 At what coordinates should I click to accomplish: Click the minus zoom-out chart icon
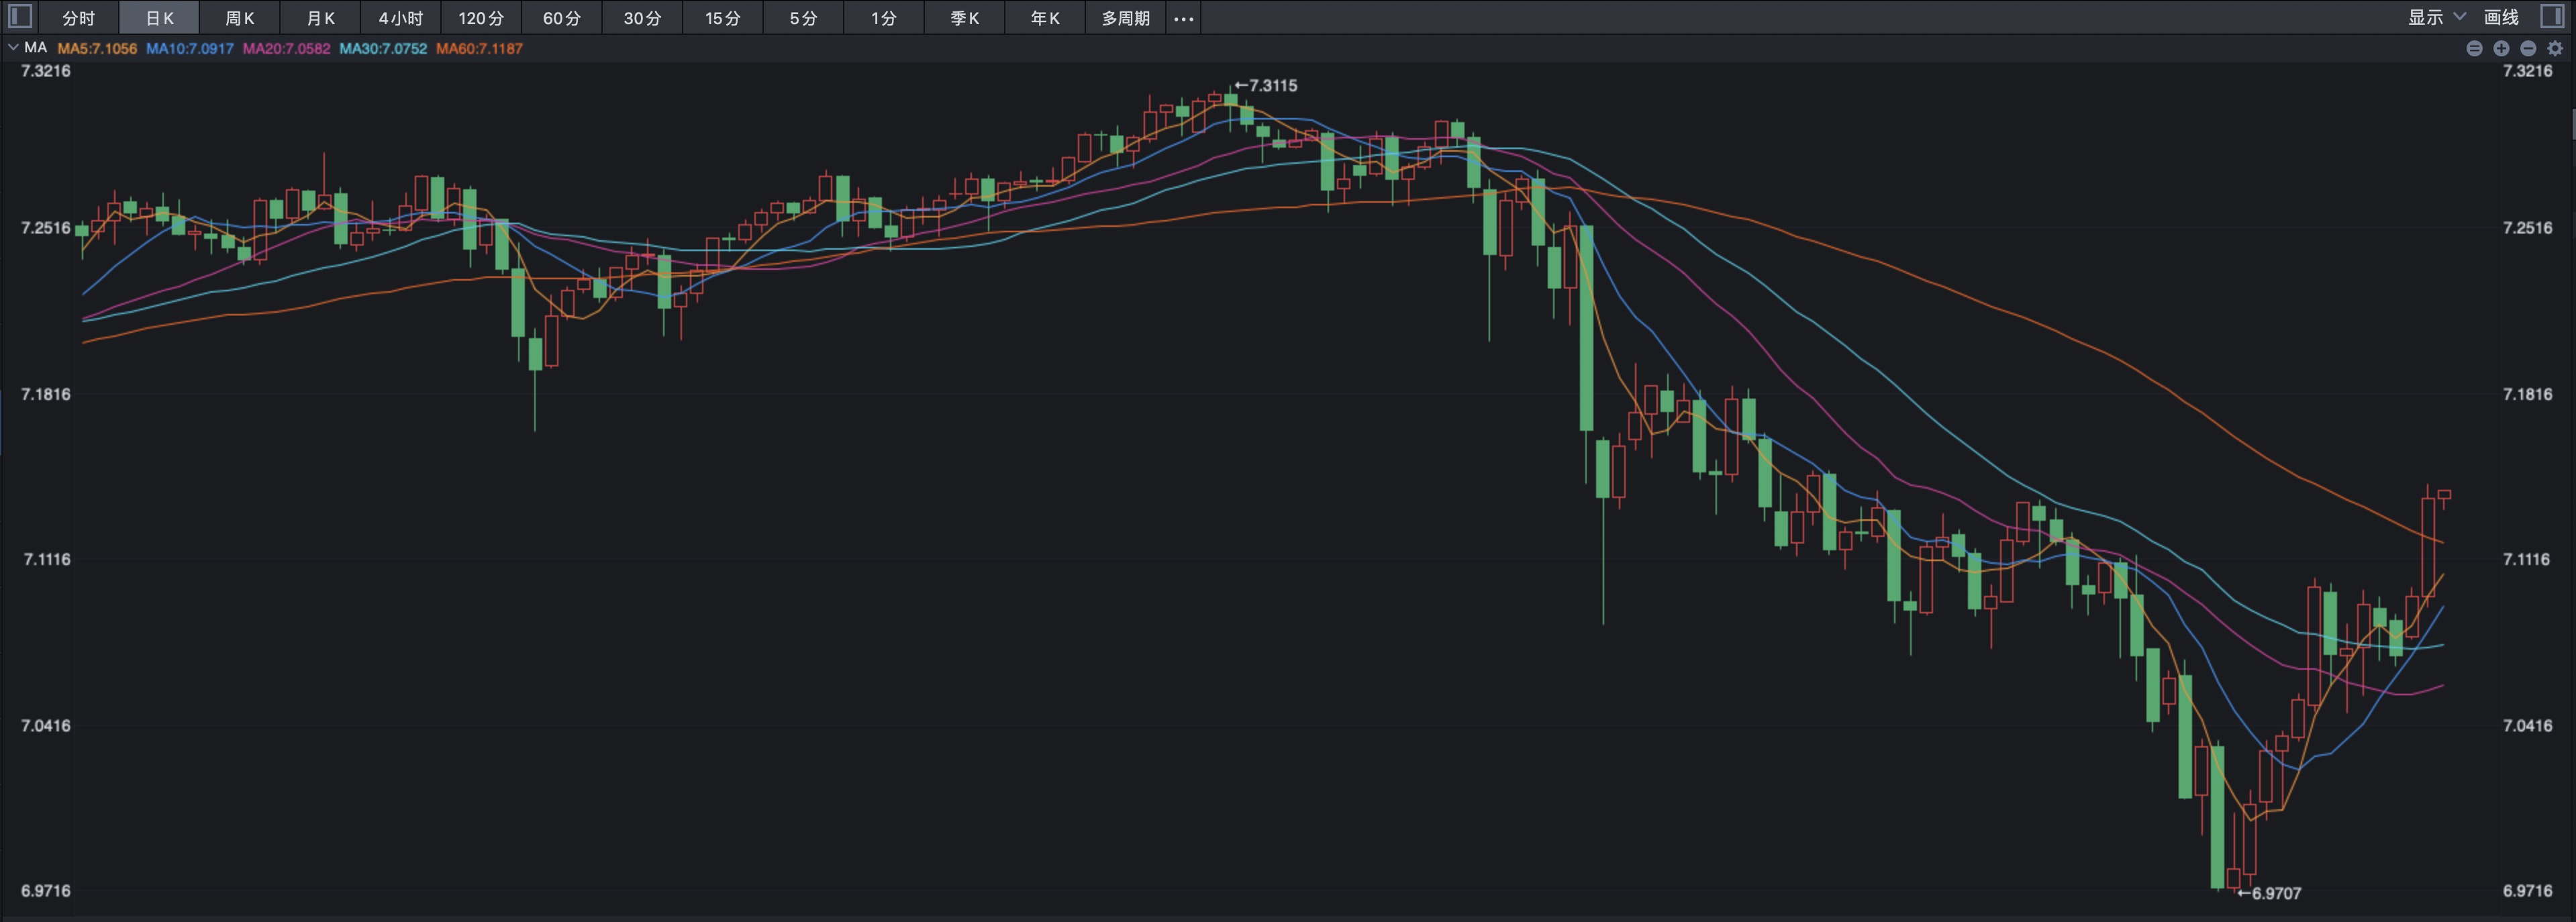point(2528,48)
